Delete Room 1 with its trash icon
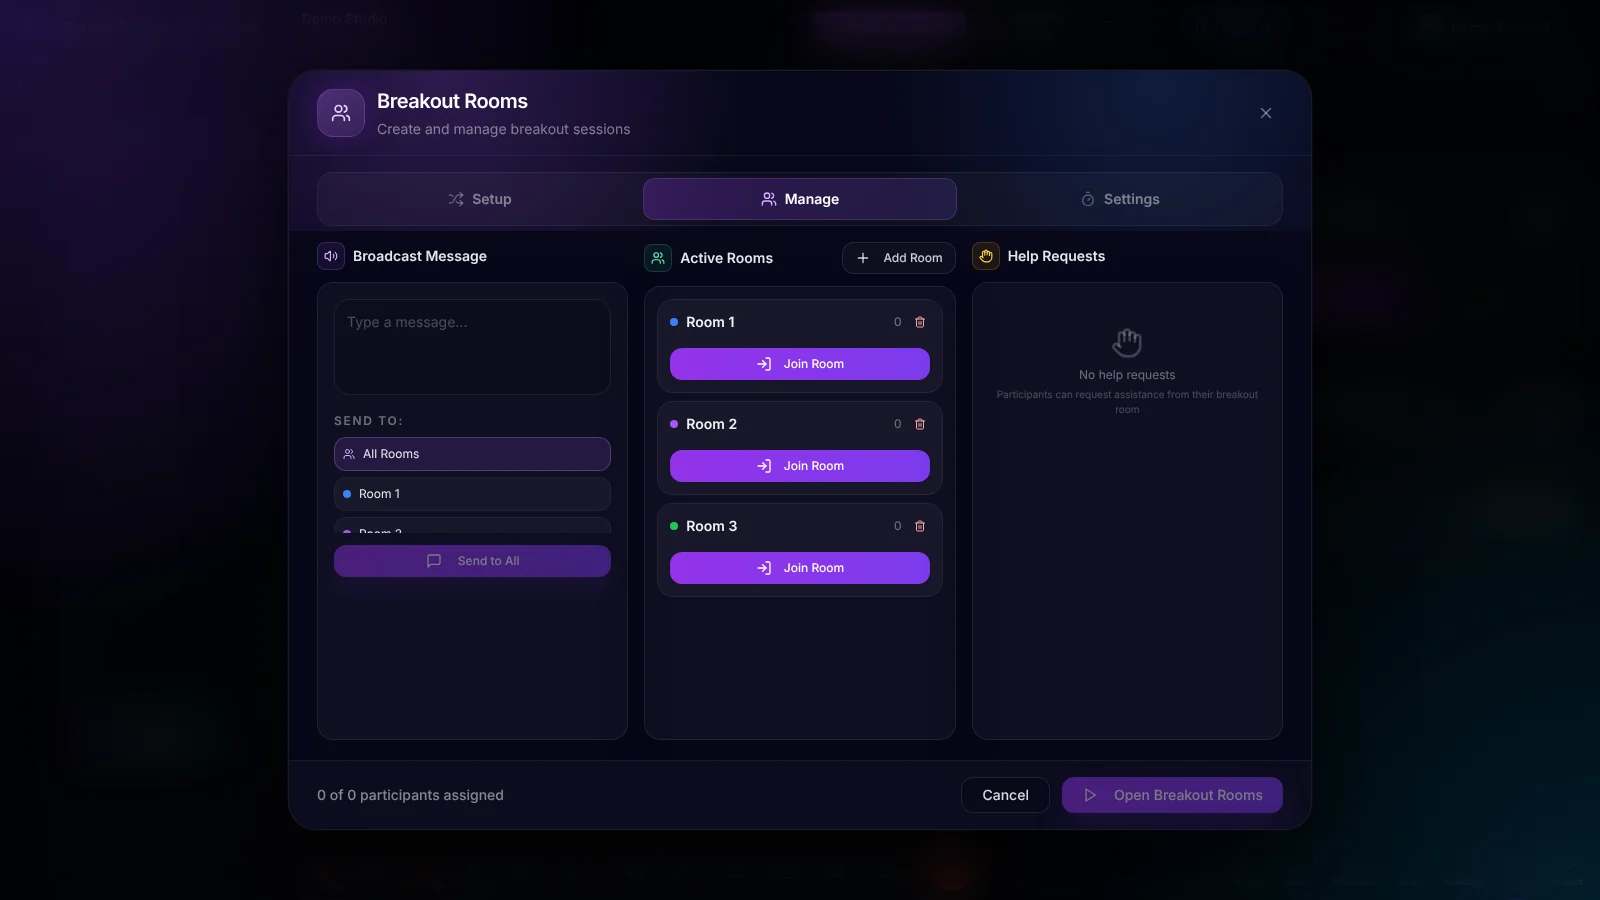The width and height of the screenshot is (1600, 900). point(920,322)
